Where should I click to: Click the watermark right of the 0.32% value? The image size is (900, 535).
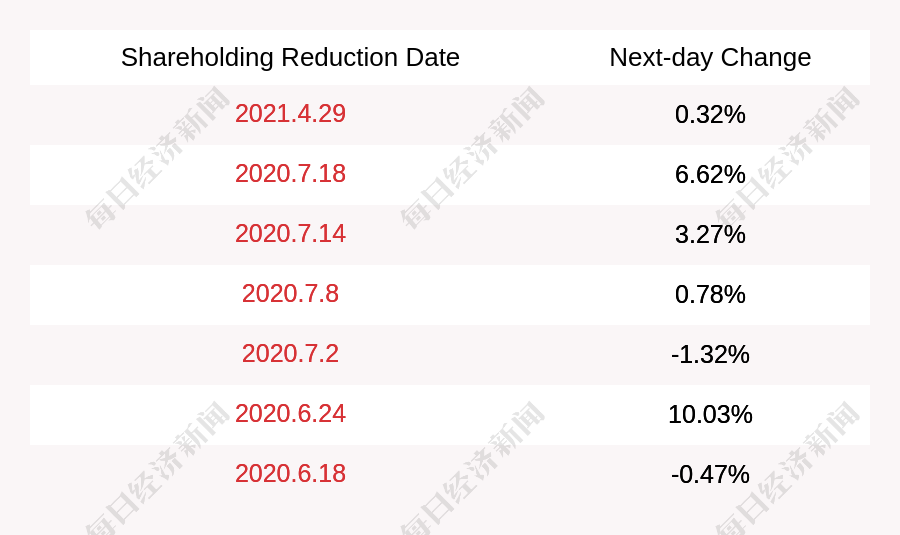click(786, 158)
